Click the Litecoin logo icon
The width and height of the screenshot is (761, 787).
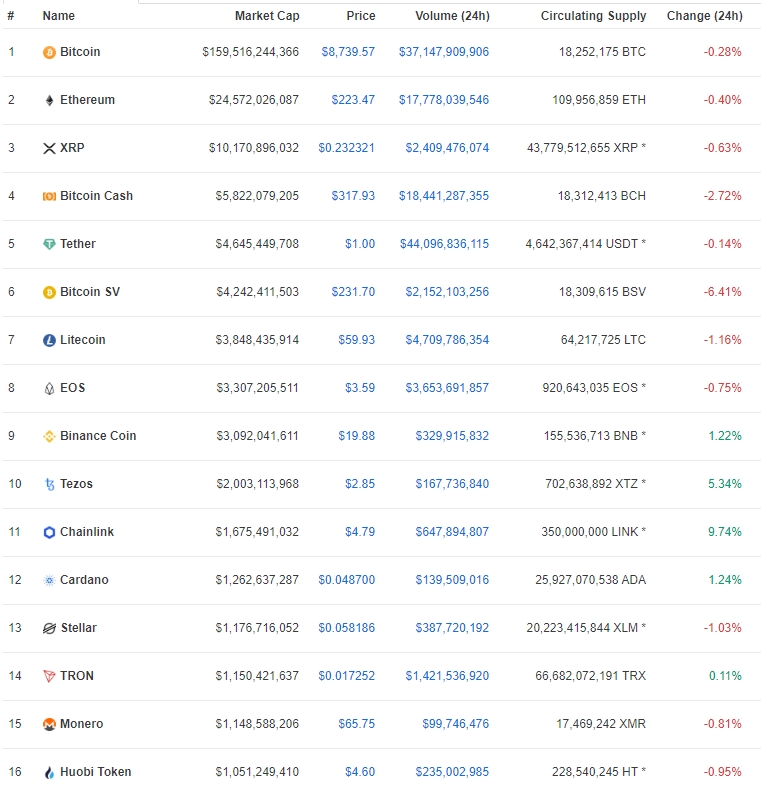coord(49,340)
